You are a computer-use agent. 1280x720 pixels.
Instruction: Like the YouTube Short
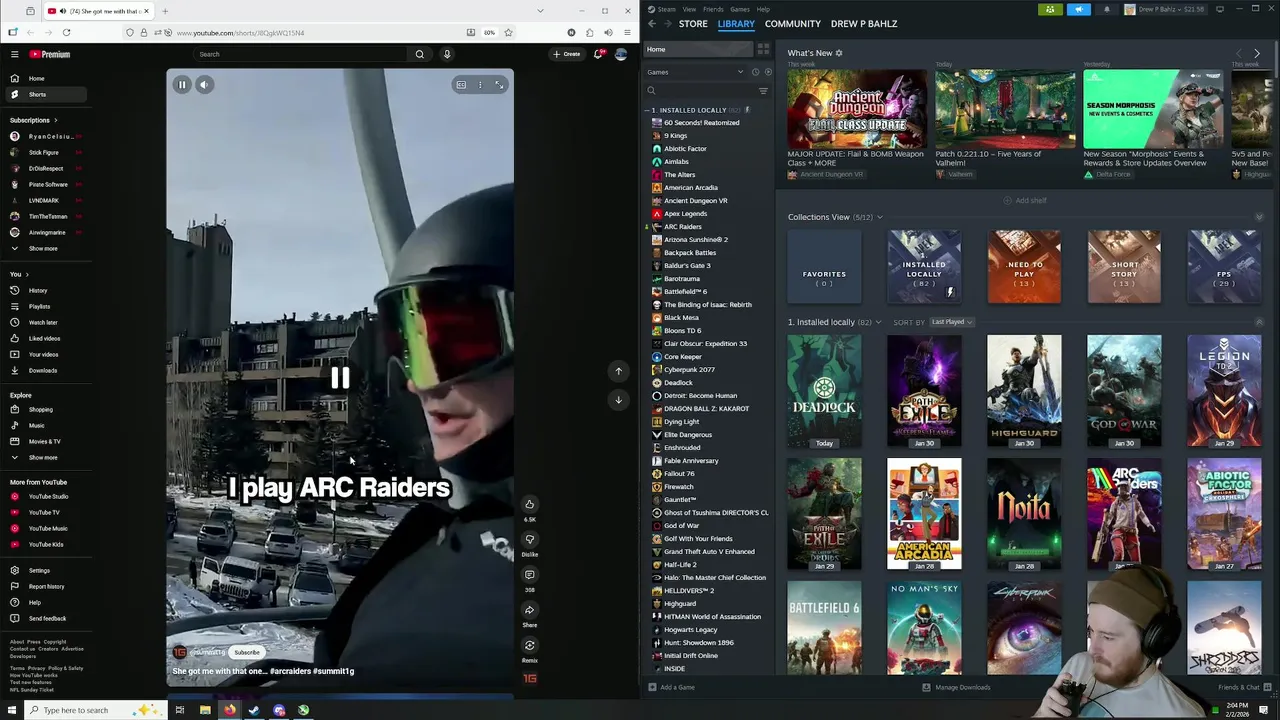530,504
